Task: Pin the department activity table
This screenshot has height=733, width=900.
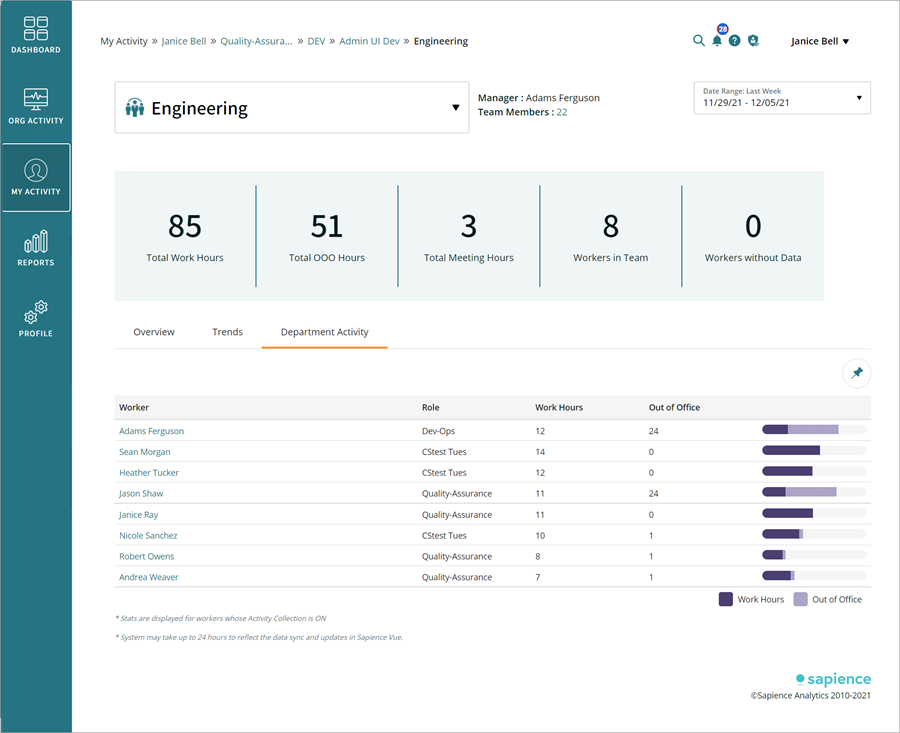Action: point(856,373)
